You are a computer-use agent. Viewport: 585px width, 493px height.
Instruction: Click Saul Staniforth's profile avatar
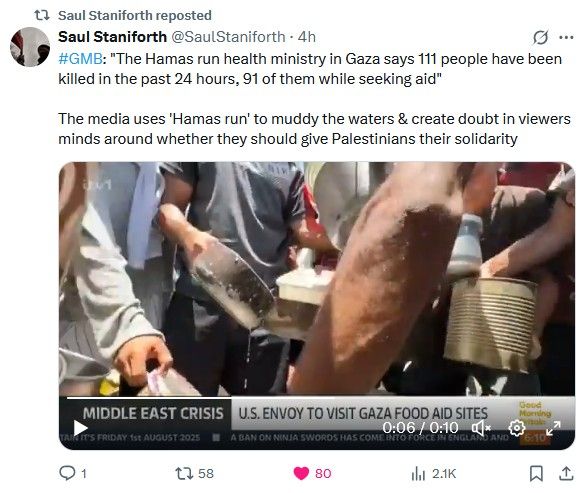30,47
